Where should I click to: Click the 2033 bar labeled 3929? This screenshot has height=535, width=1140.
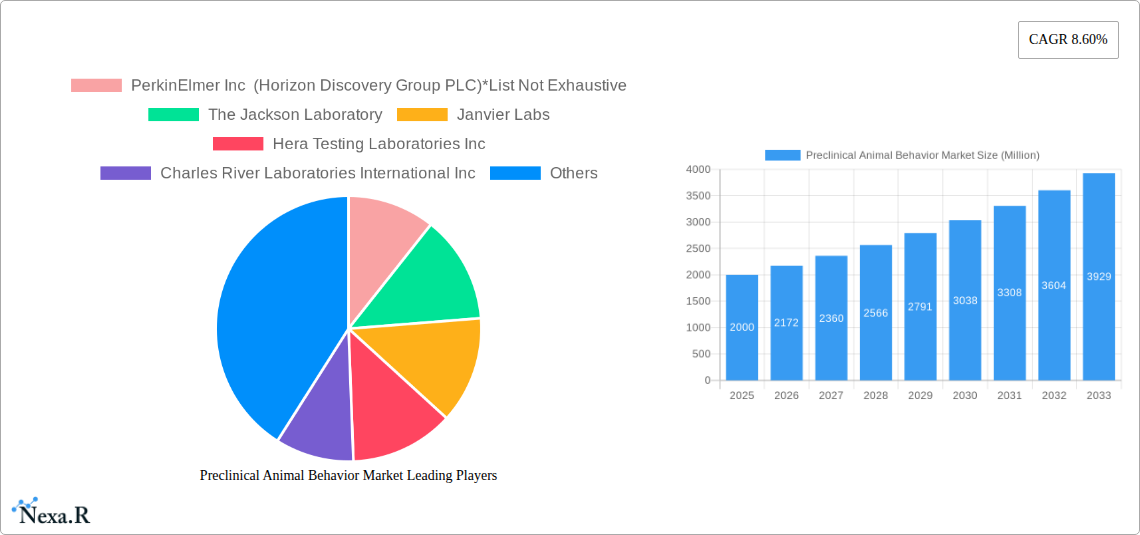[1099, 277]
